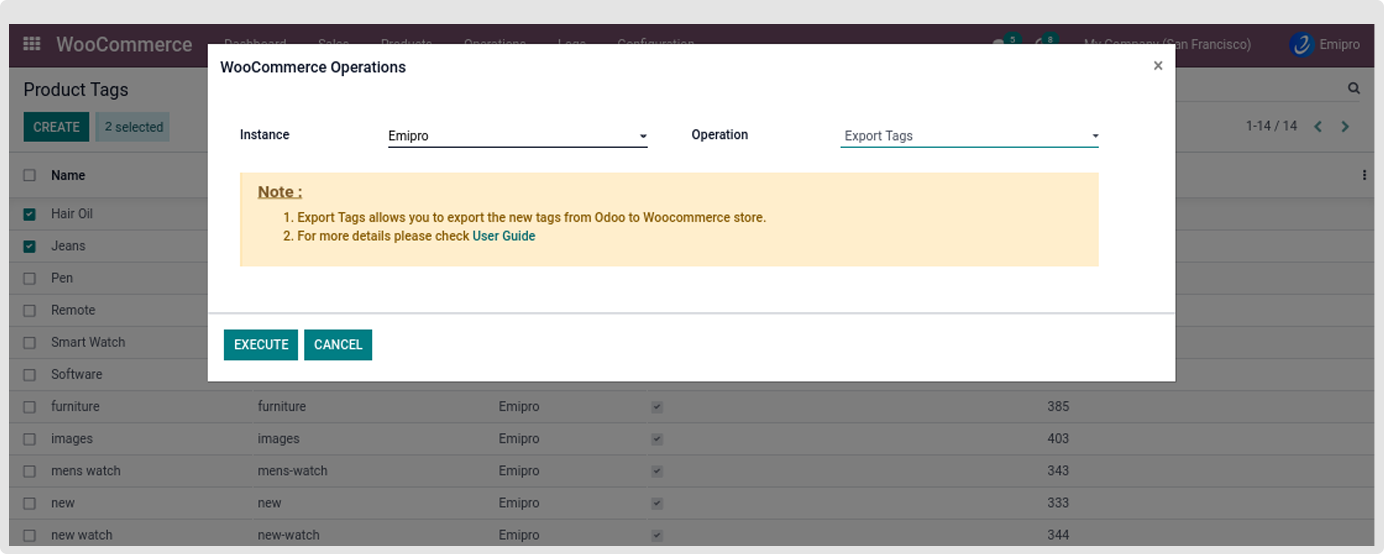Open the apps grid menu icon
The width and height of the screenshot is (1384, 554).
pos(32,44)
